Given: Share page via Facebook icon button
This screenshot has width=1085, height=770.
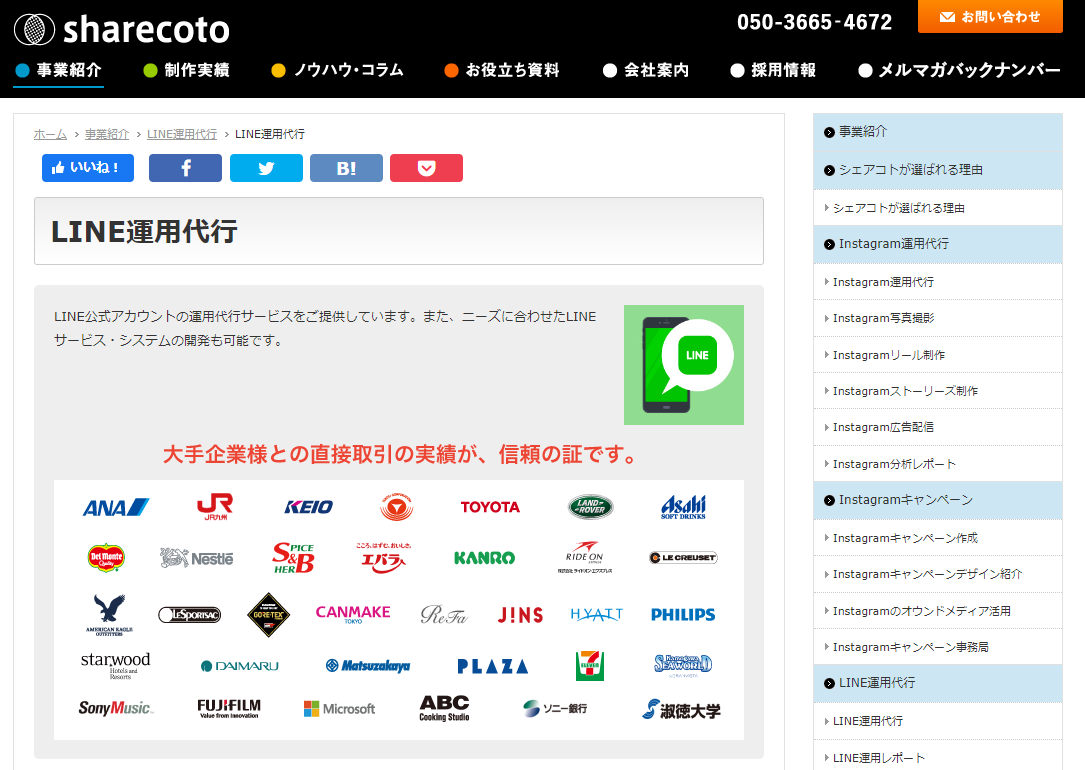Looking at the screenshot, I should click(185, 168).
